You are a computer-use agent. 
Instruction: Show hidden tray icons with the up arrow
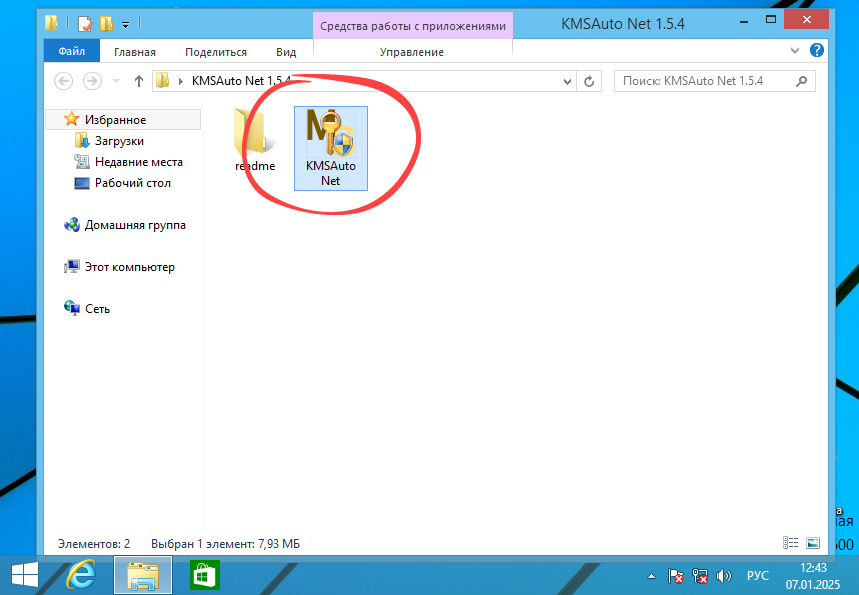[x=651, y=576]
